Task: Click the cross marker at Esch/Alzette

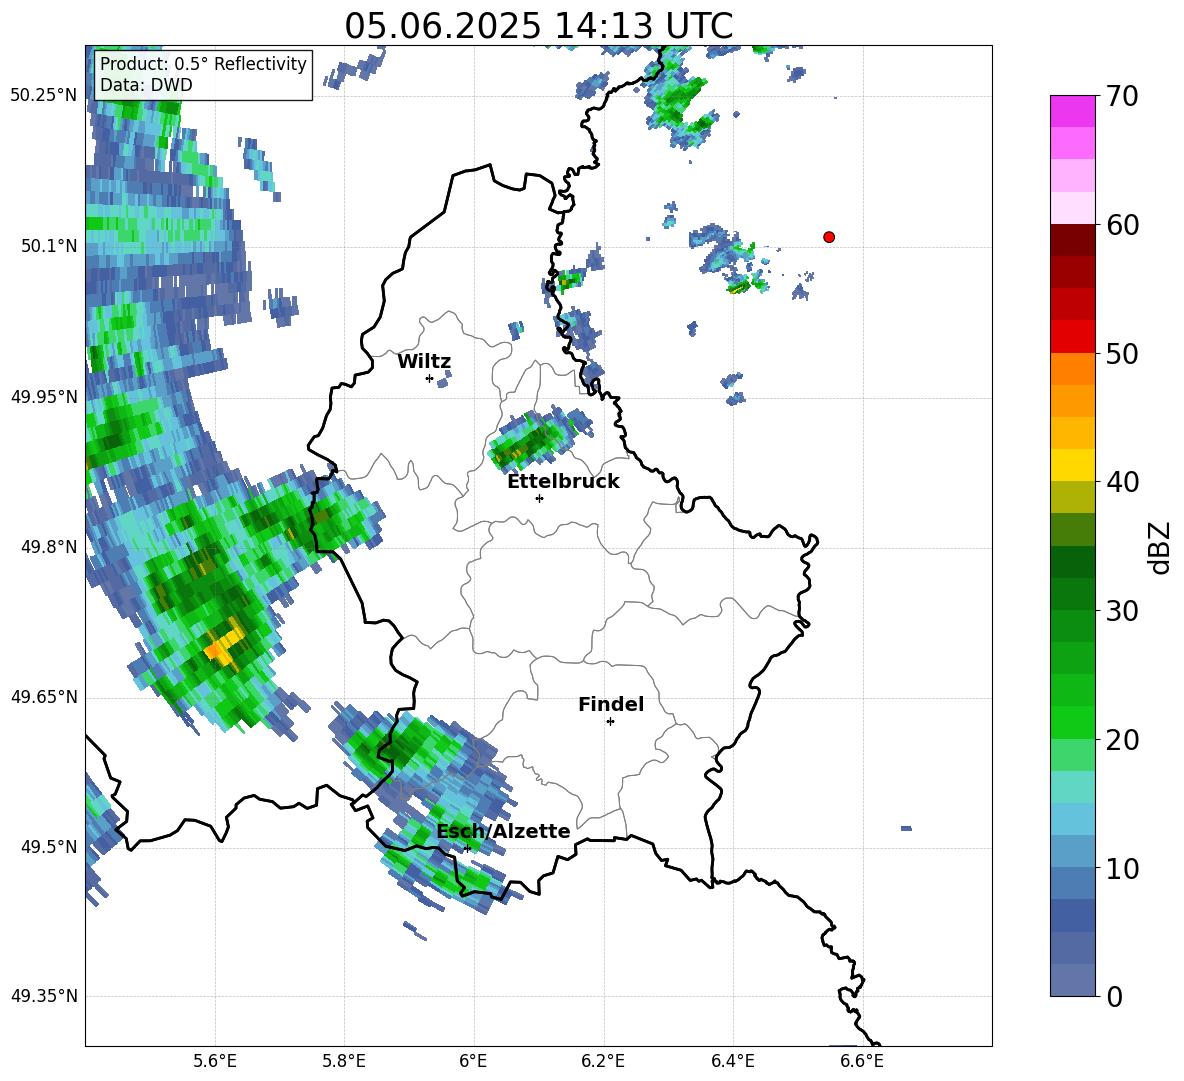Action: click(x=467, y=848)
